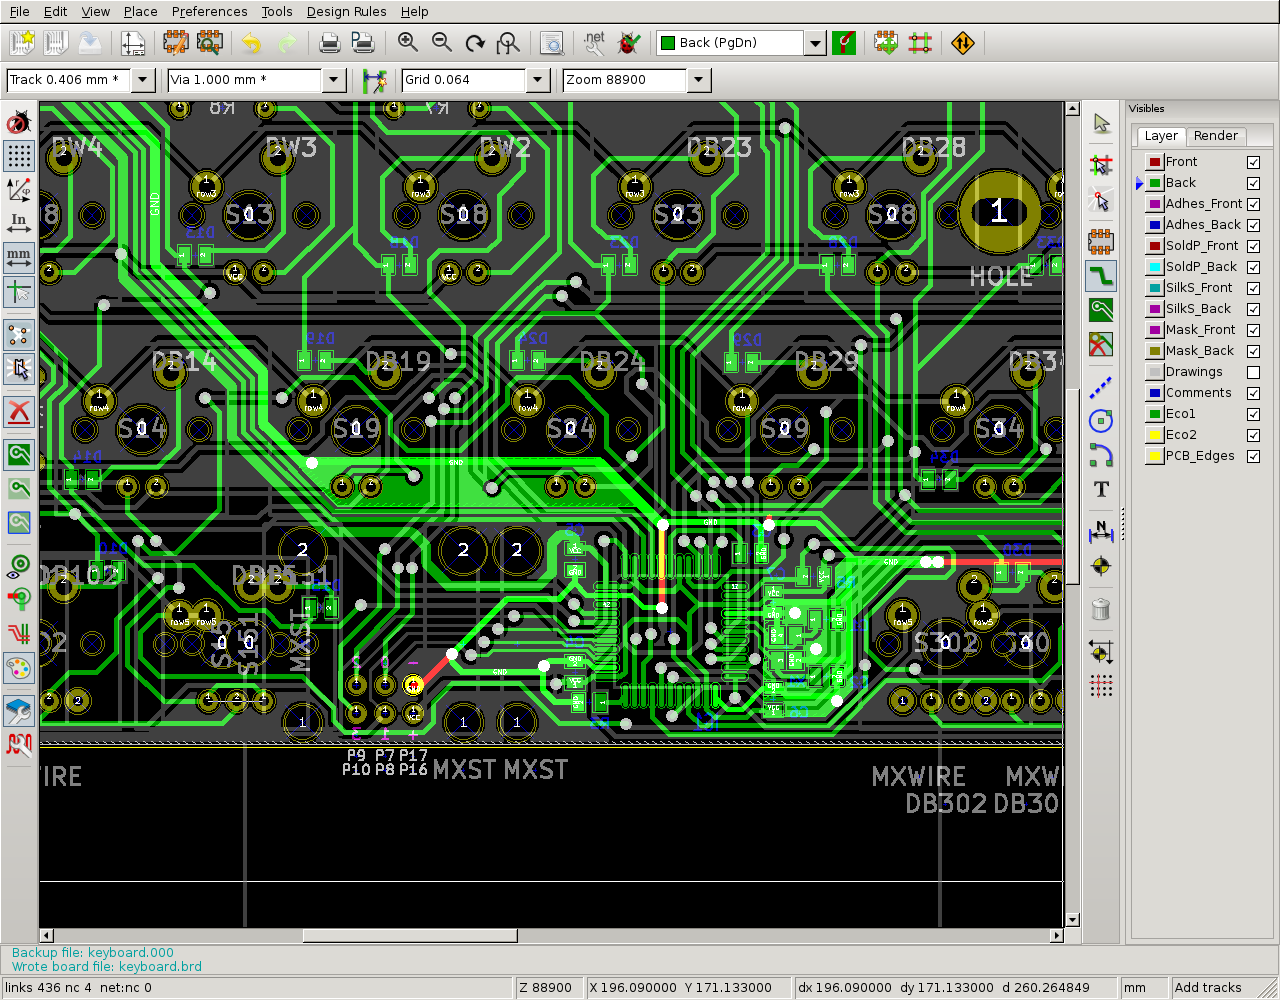Switch units to inches
This screenshot has height=1000, width=1280.
coord(19,223)
